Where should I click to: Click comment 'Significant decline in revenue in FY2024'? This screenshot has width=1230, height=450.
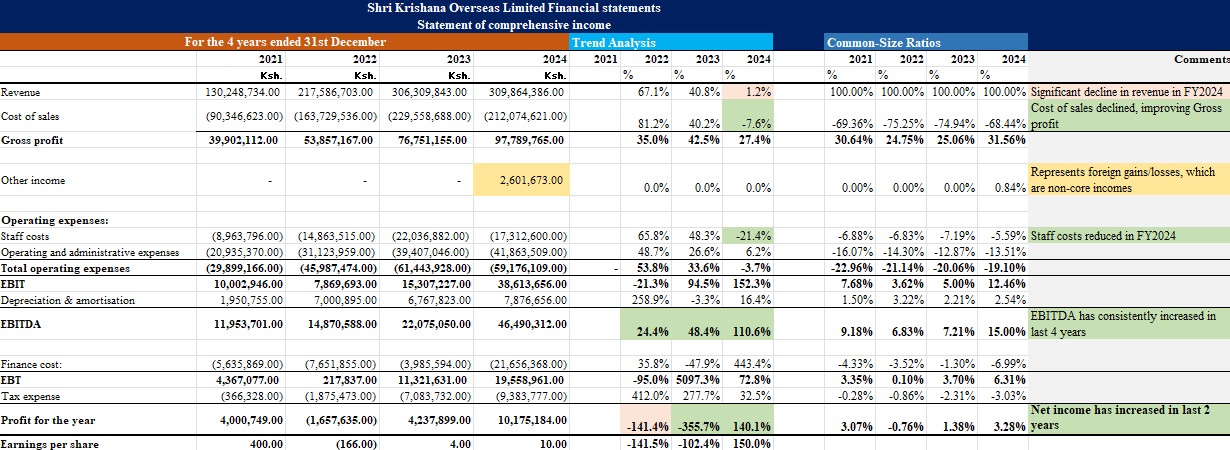click(1128, 92)
